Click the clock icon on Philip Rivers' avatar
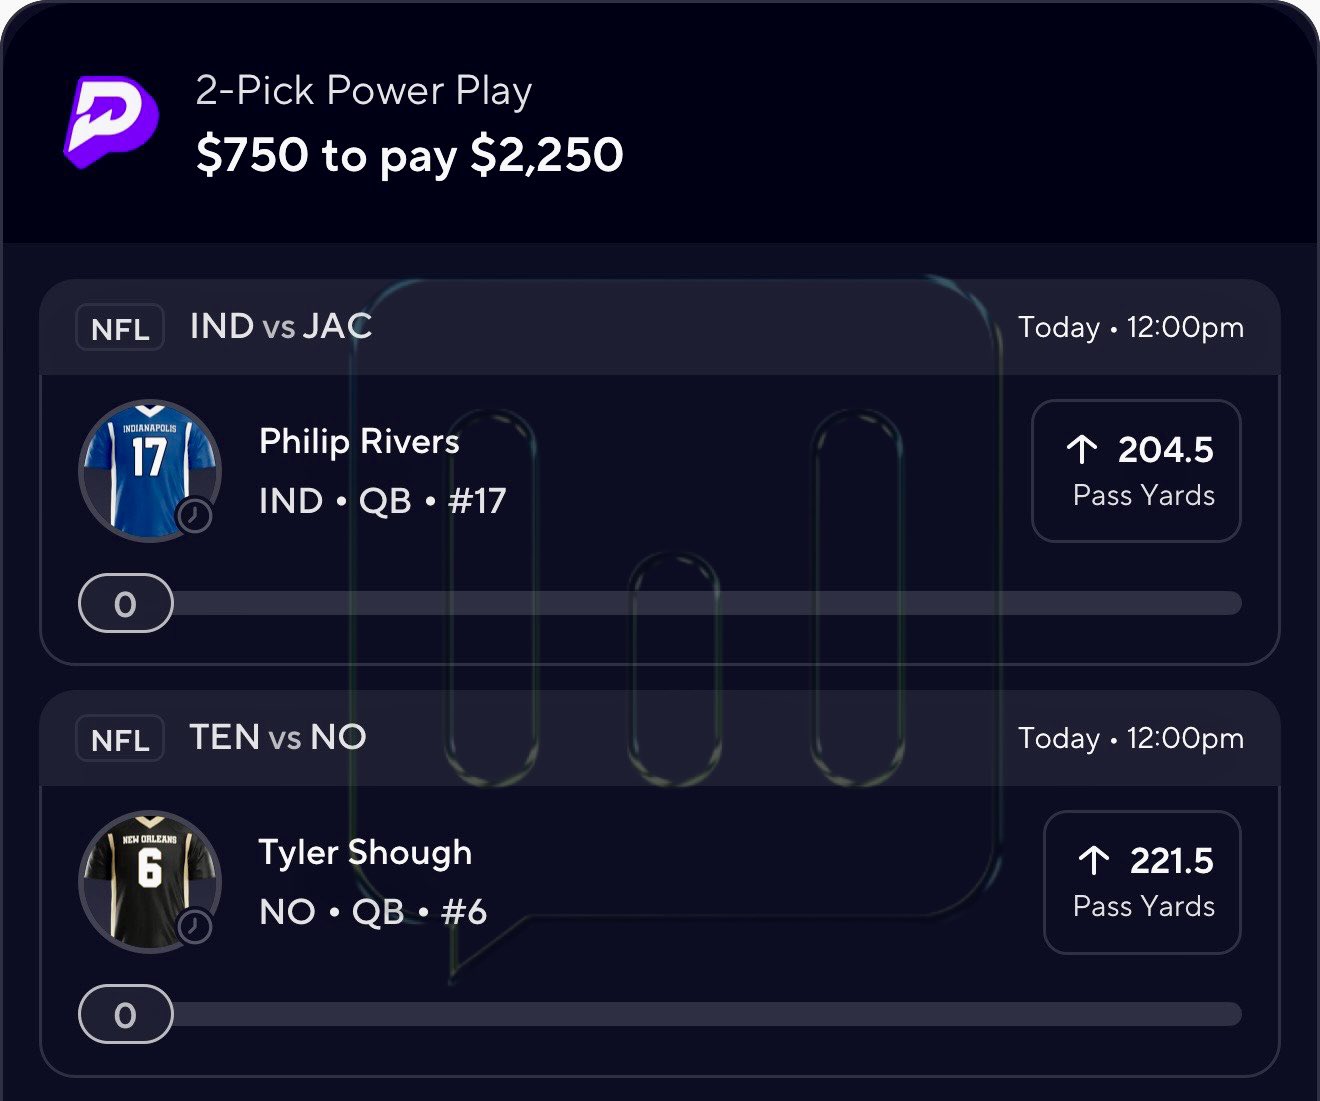 point(194,515)
